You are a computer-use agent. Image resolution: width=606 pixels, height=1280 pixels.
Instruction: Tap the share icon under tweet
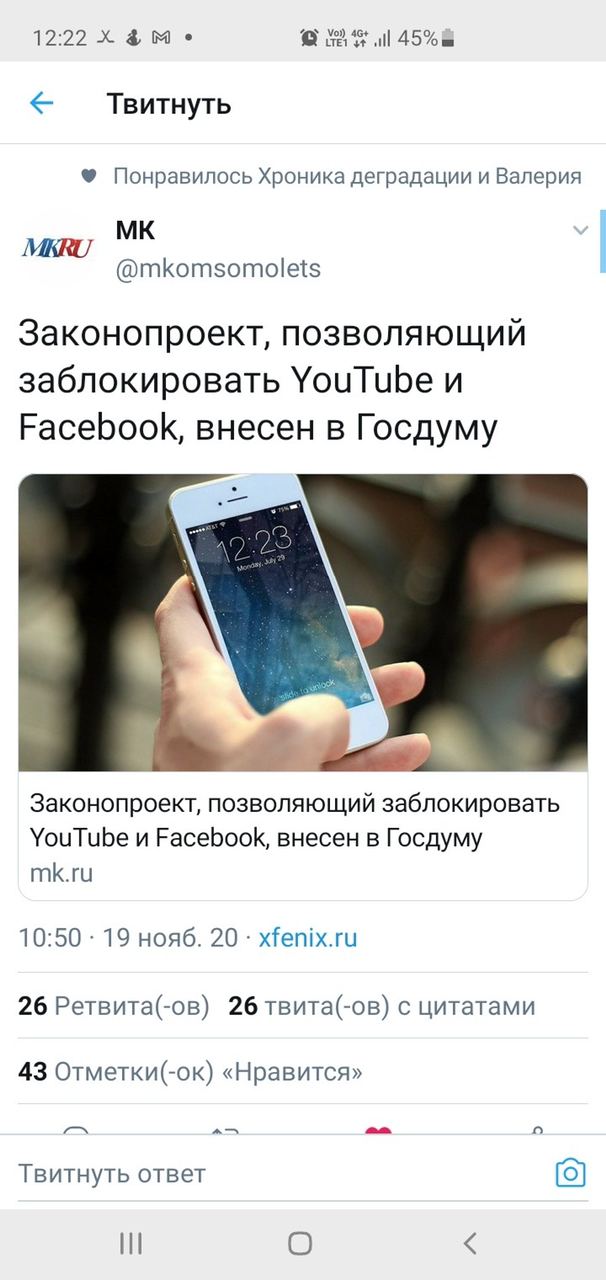tap(537, 1131)
